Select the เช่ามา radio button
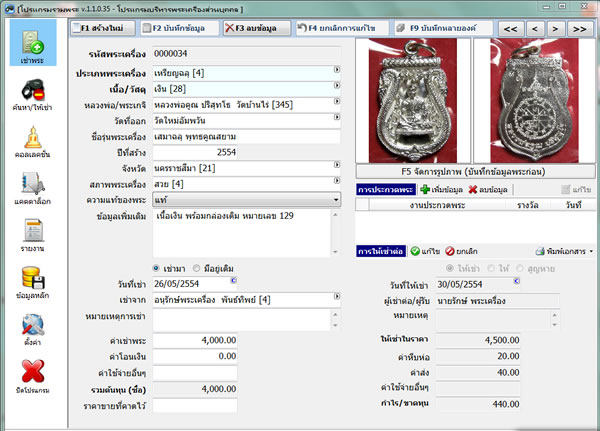The height and width of the screenshot is (431, 600). click(x=156, y=268)
